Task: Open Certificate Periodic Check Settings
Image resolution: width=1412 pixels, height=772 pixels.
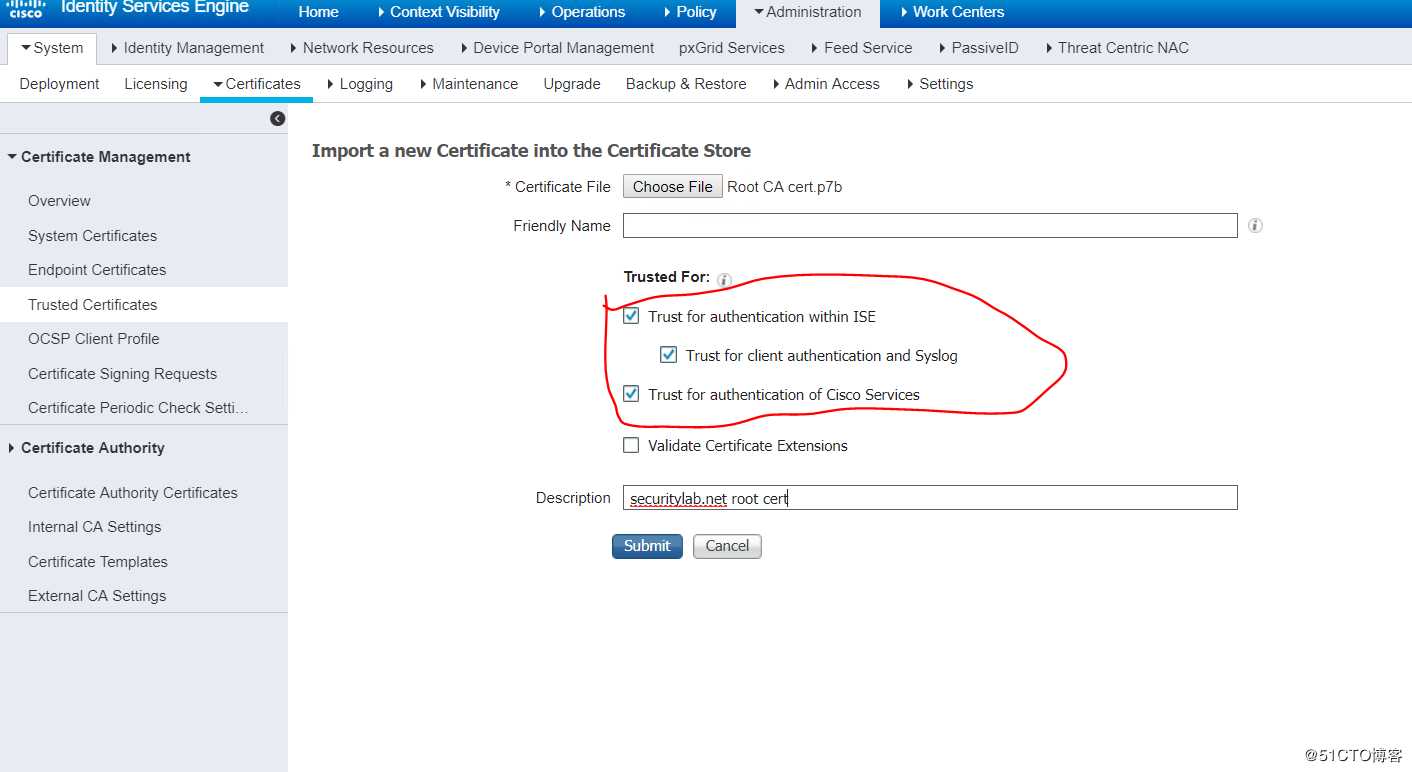Action: click(x=138, y=408)
